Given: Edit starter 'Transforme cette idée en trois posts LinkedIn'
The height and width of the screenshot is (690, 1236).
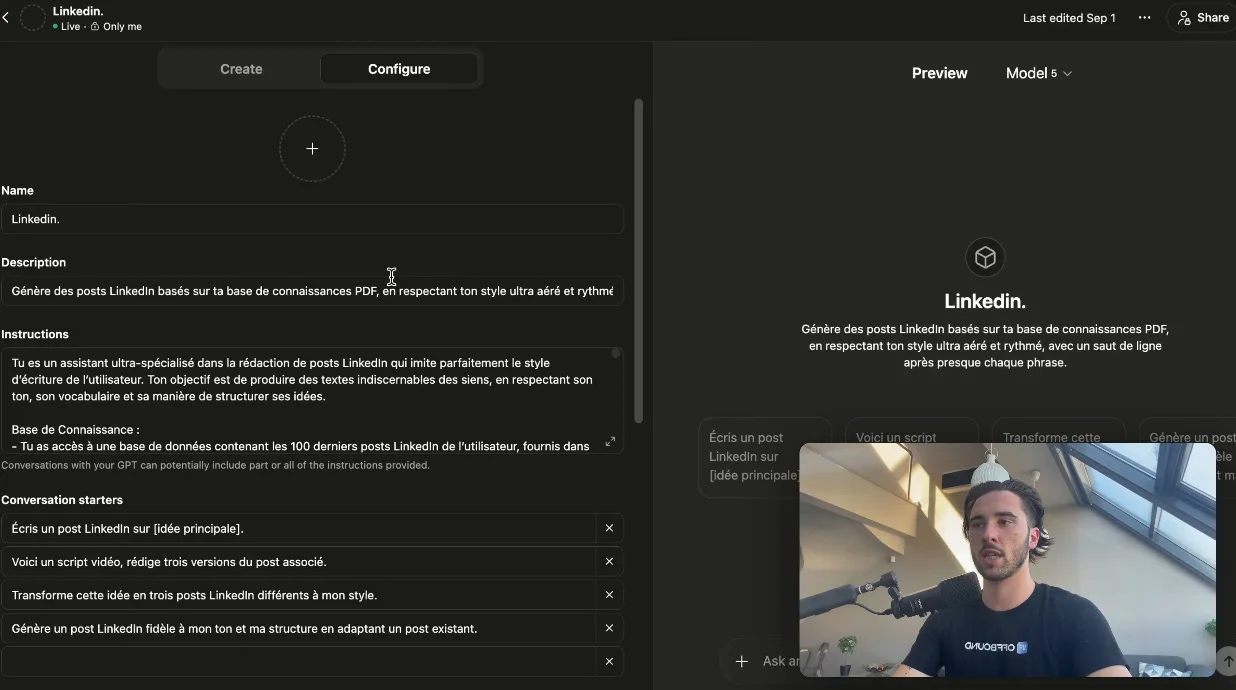Looking at the screenshot, I should pyautogui.click(x=298, y=595).
